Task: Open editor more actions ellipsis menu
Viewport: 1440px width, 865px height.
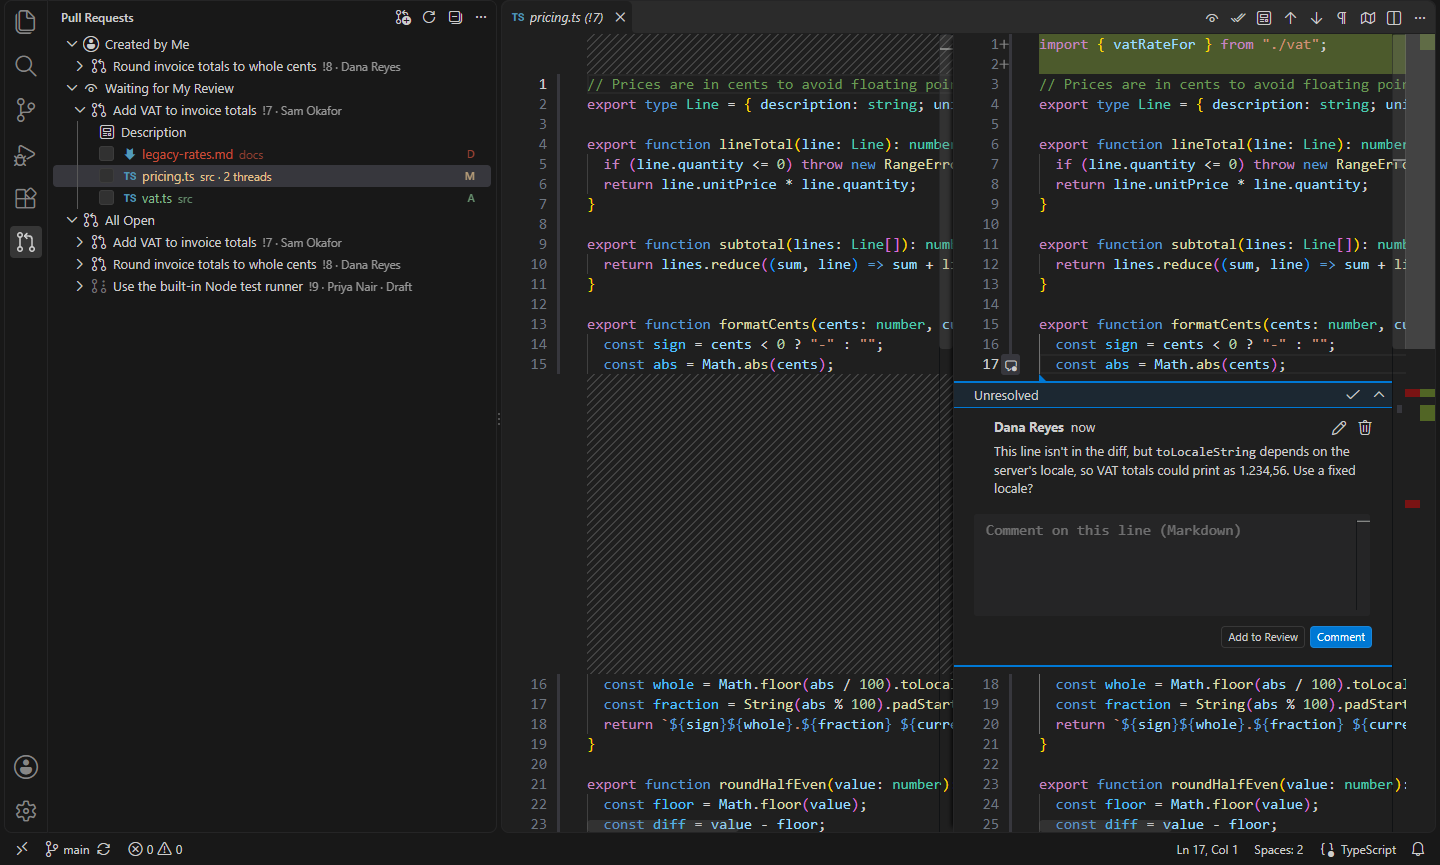Action: pyautogui.click(x=1420, y=18)
